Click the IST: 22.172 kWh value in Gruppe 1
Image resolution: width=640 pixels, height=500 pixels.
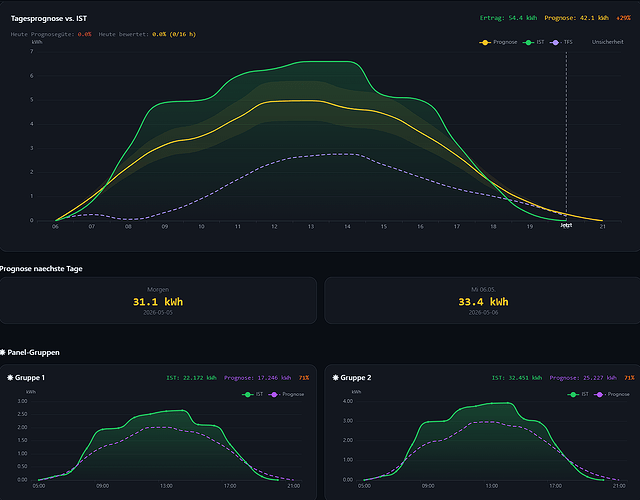(191, 378)
